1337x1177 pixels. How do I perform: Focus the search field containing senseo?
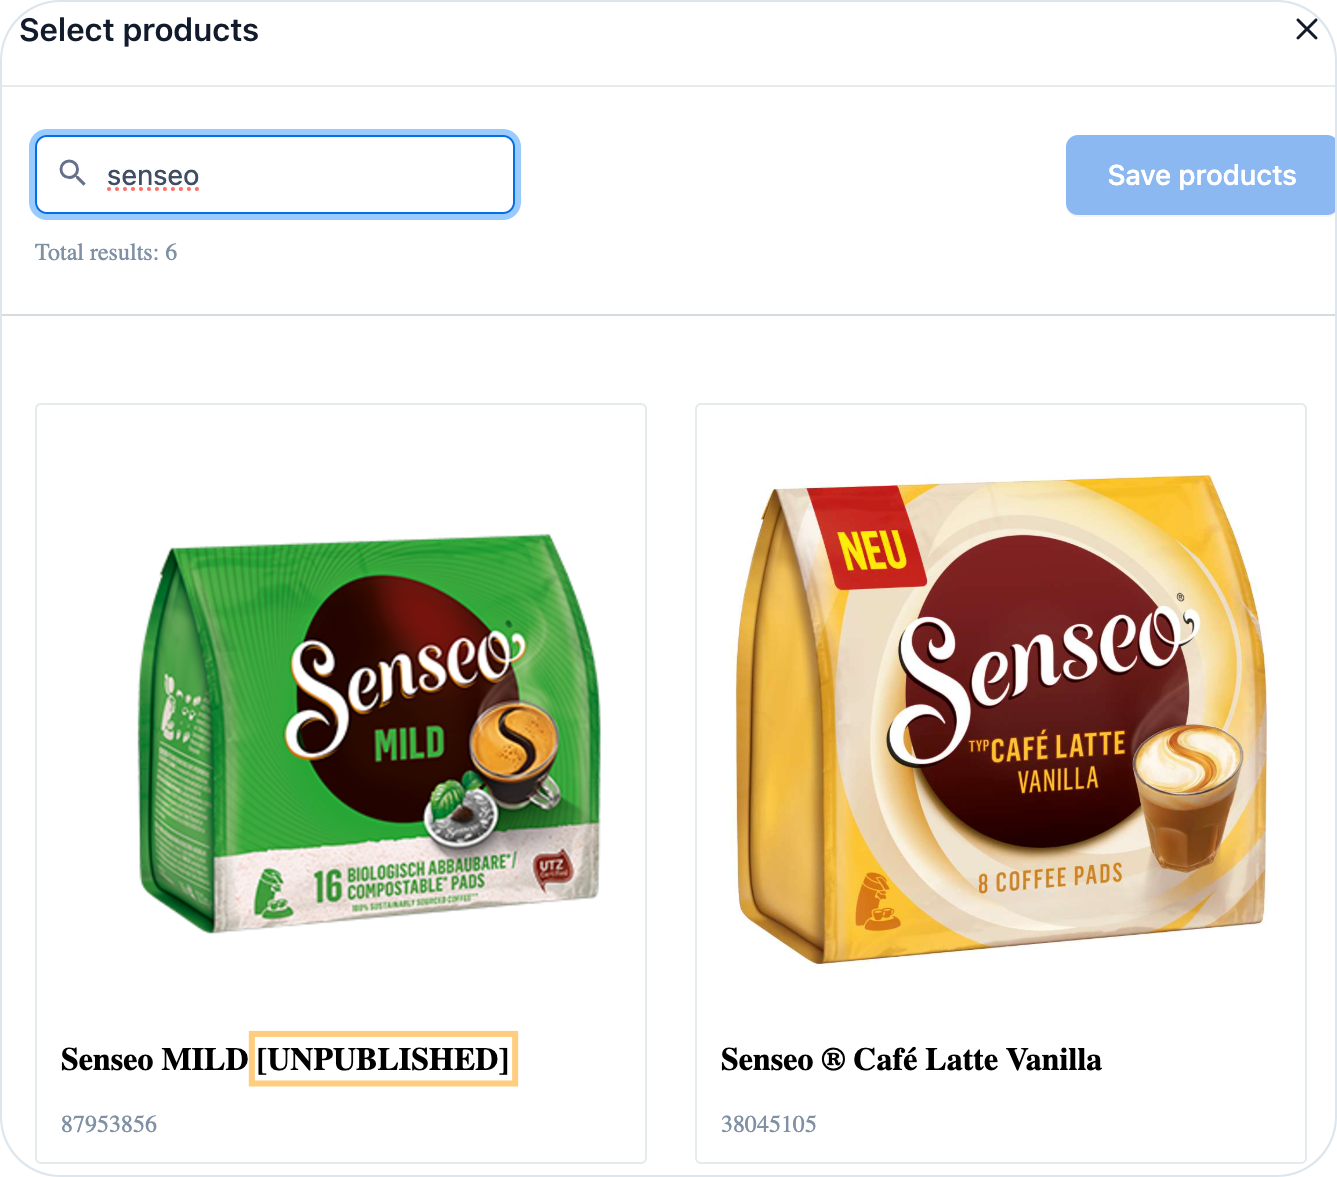pyautogui.click(x=300, y=176)
